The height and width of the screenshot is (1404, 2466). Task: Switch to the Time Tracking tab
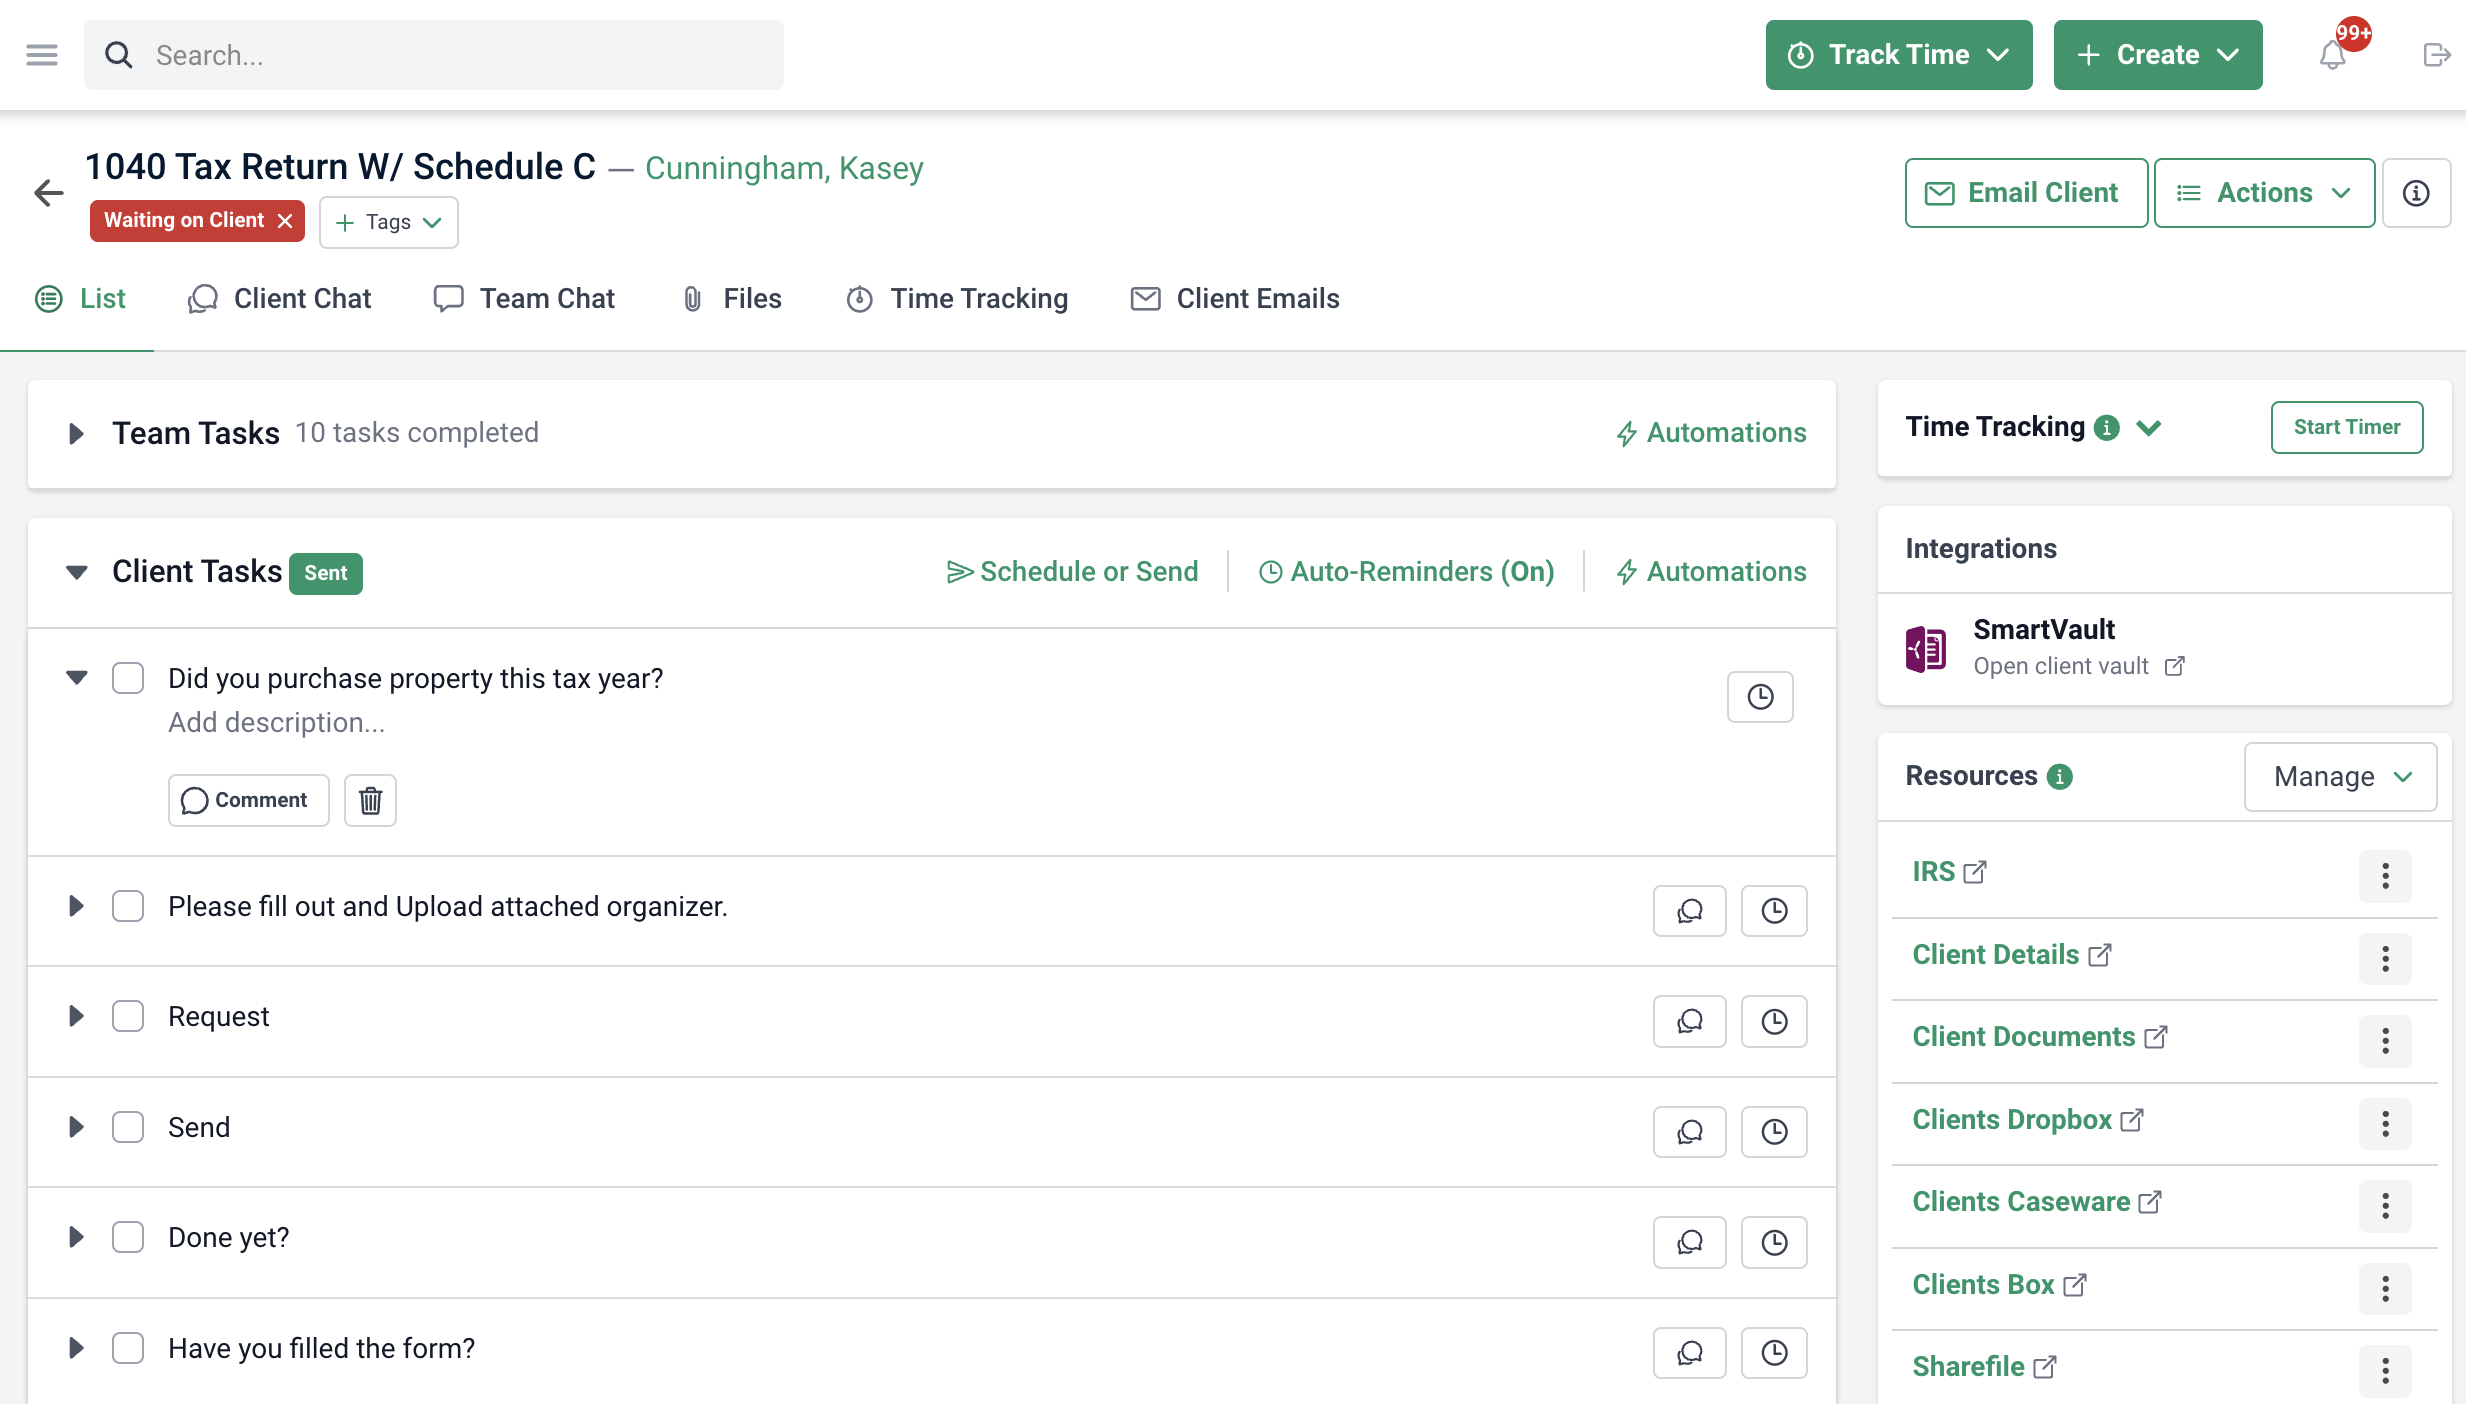point(957,299)
